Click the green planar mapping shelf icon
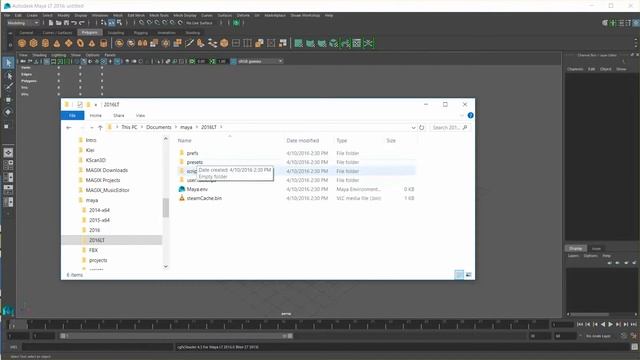This screenshot has height=360, width=640. (299, 43)
